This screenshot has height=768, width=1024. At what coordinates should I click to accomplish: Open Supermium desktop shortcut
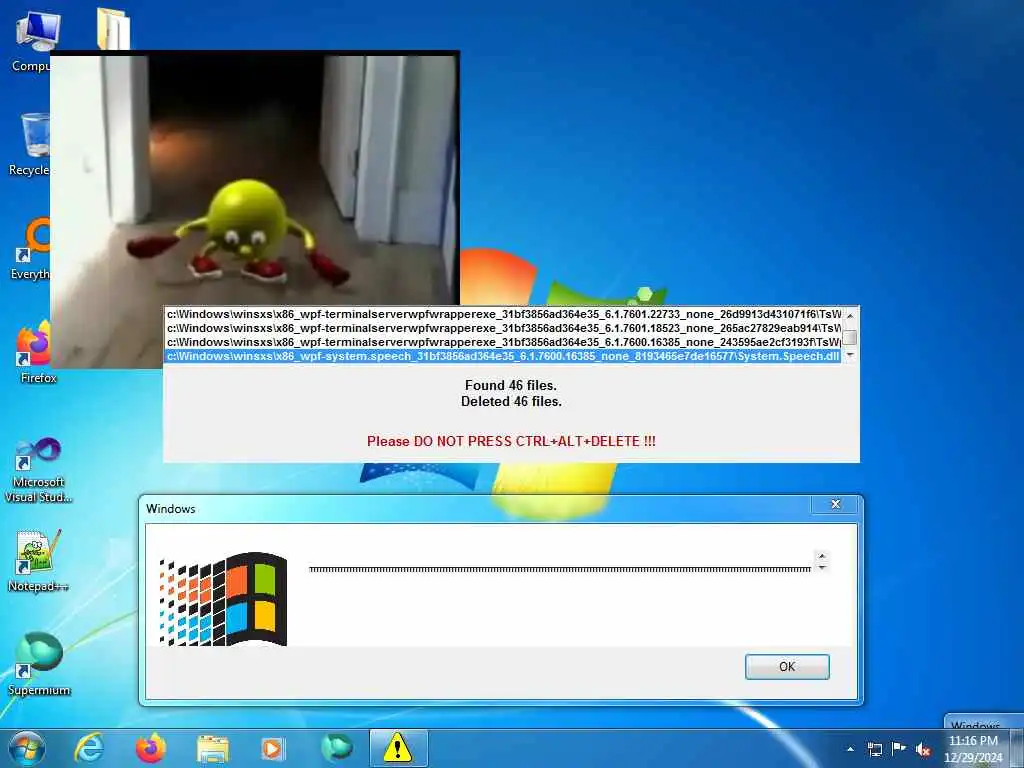pos(39,664)
